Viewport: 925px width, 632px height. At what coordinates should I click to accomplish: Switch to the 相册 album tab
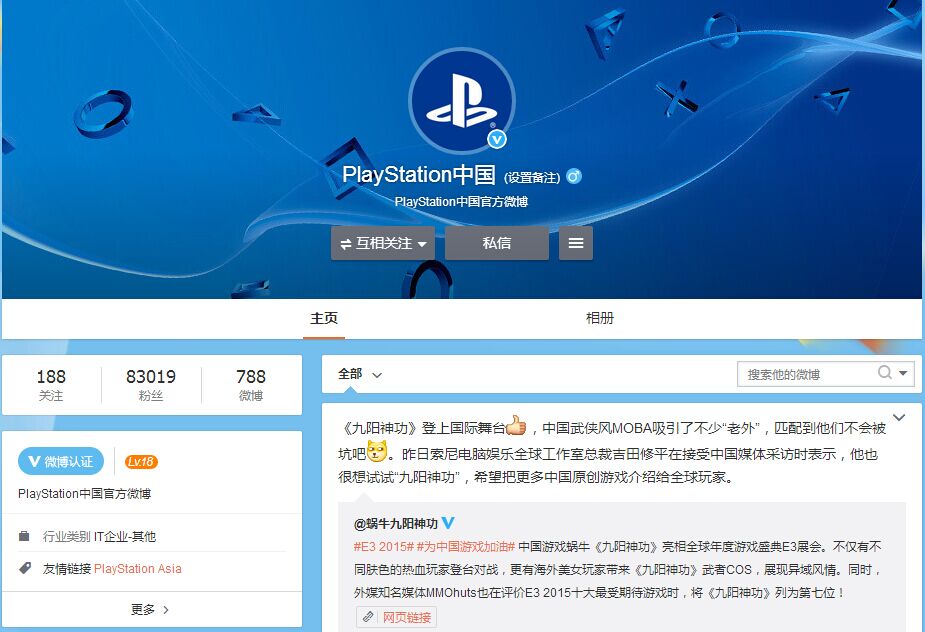coord(600,319)
